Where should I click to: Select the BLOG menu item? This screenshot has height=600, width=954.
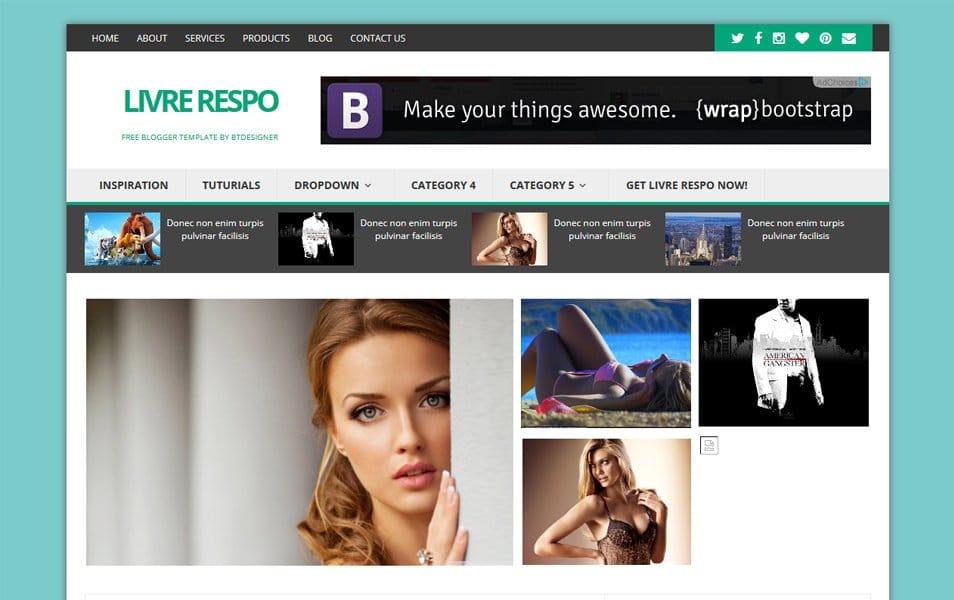pyautogui.click(x=319, y=38)
